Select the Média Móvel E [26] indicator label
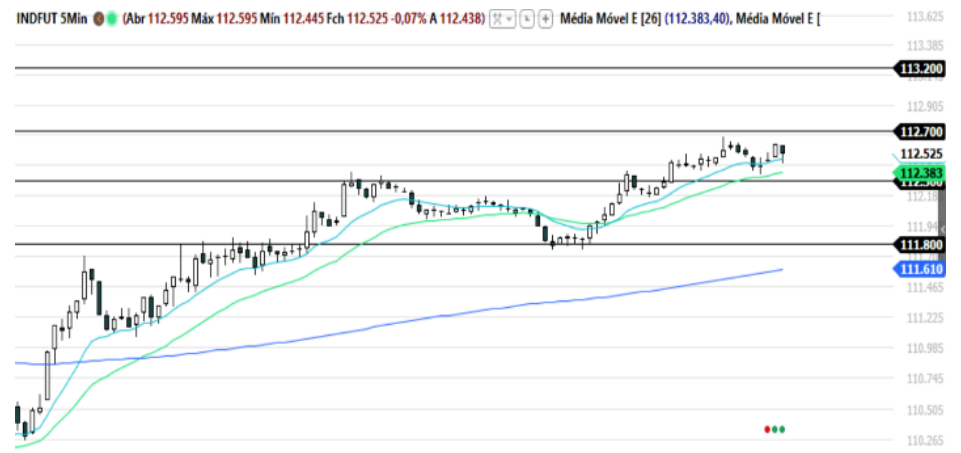Screen dimensions: 961x453 tap(607, 19)
